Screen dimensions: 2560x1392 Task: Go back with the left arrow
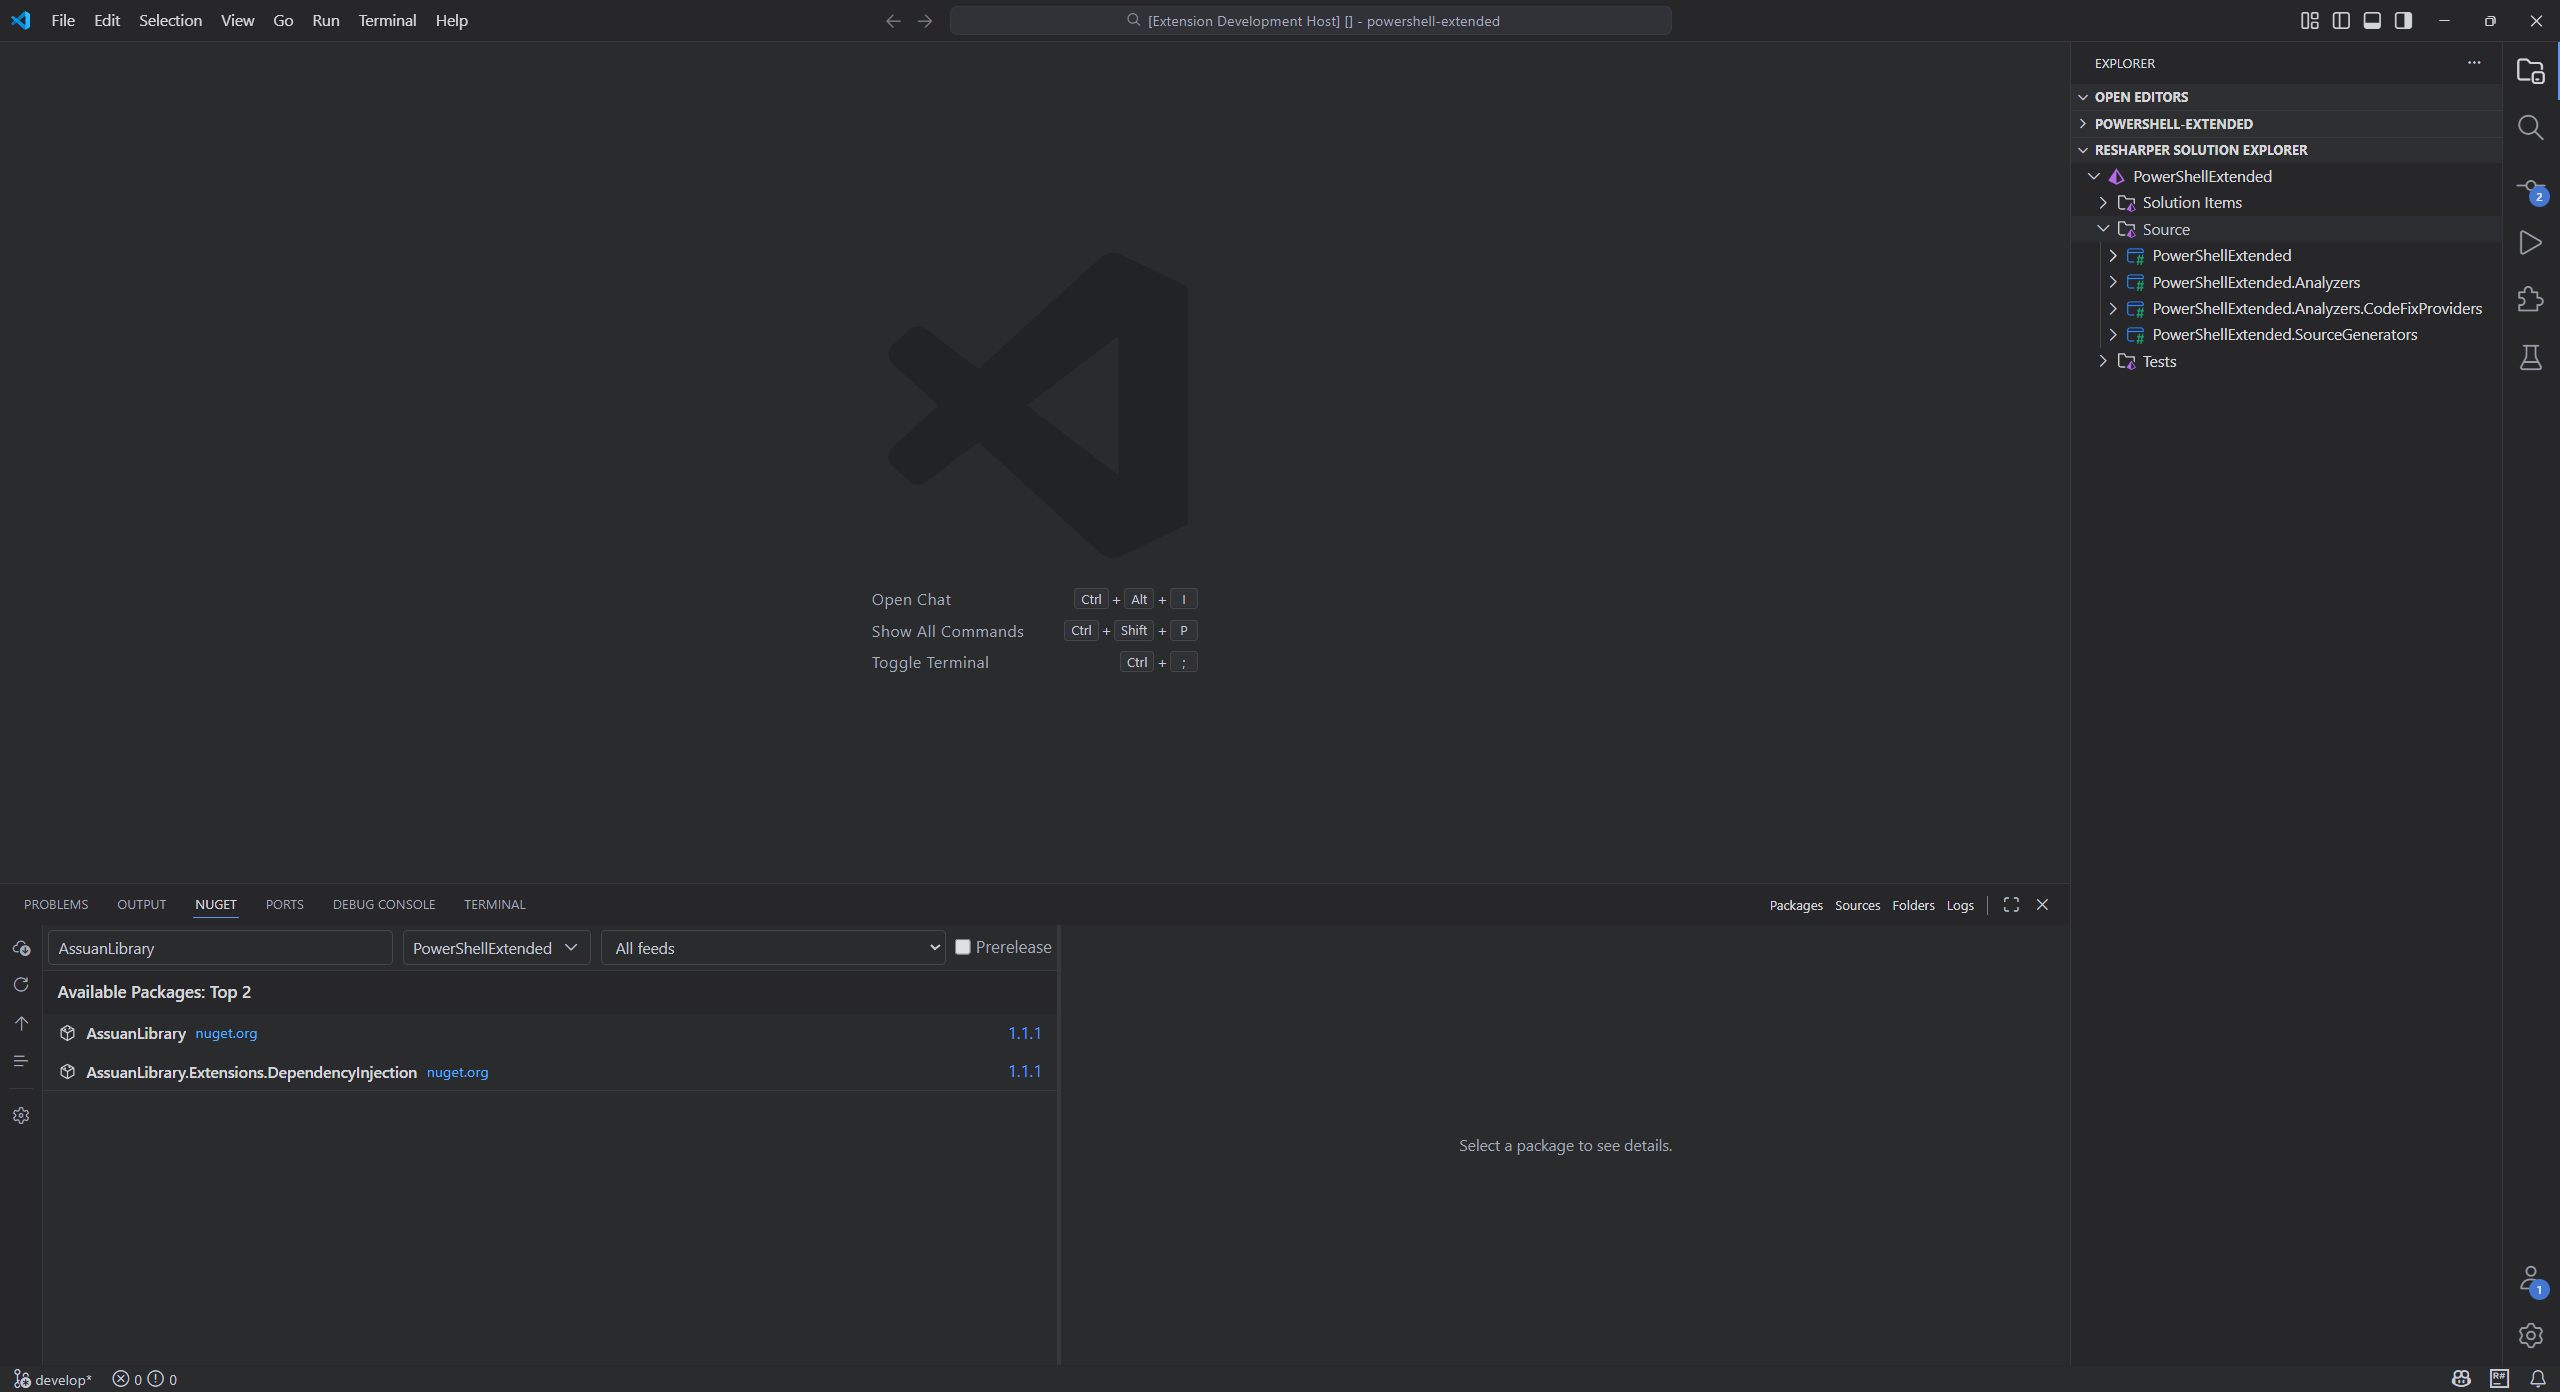click(x=893, y=21)
